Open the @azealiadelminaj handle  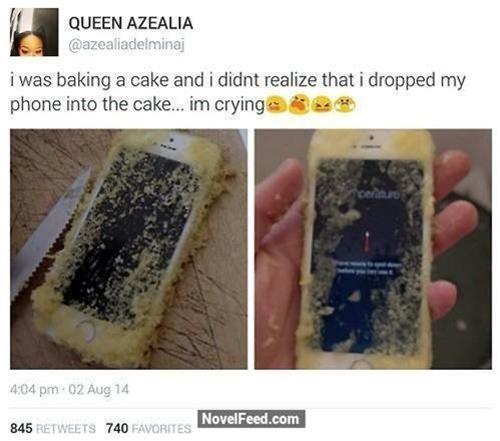[126, 45]
